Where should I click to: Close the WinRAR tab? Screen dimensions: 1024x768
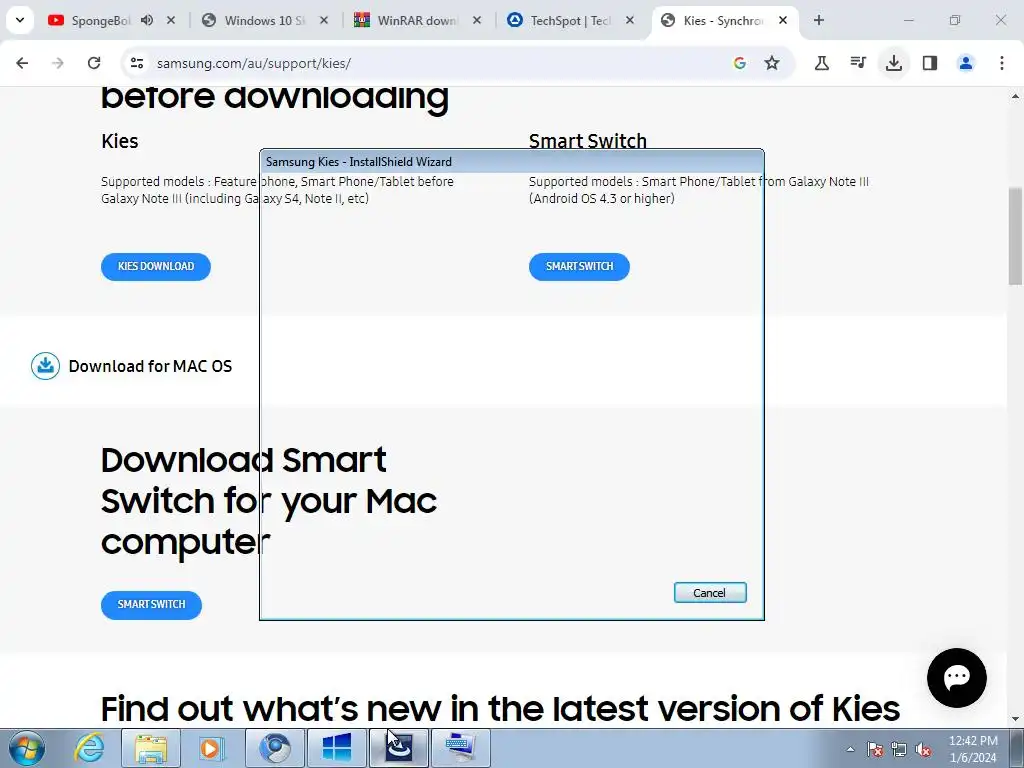point(477,20)
